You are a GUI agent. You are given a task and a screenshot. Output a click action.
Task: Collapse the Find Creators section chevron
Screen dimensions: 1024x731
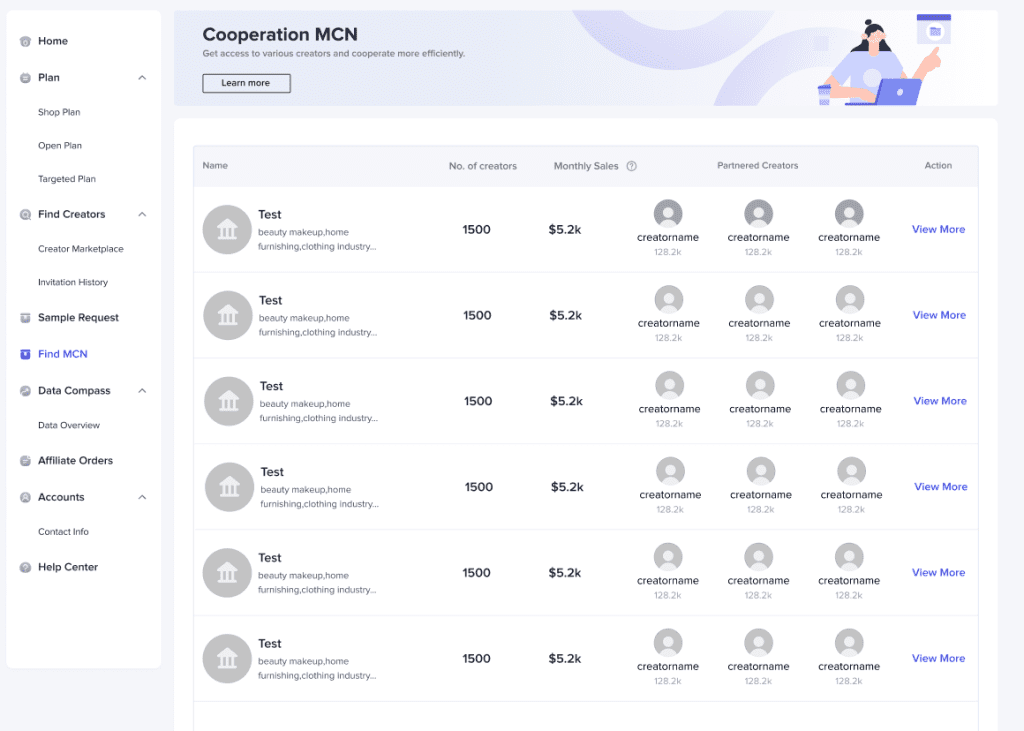pos(142,214)
